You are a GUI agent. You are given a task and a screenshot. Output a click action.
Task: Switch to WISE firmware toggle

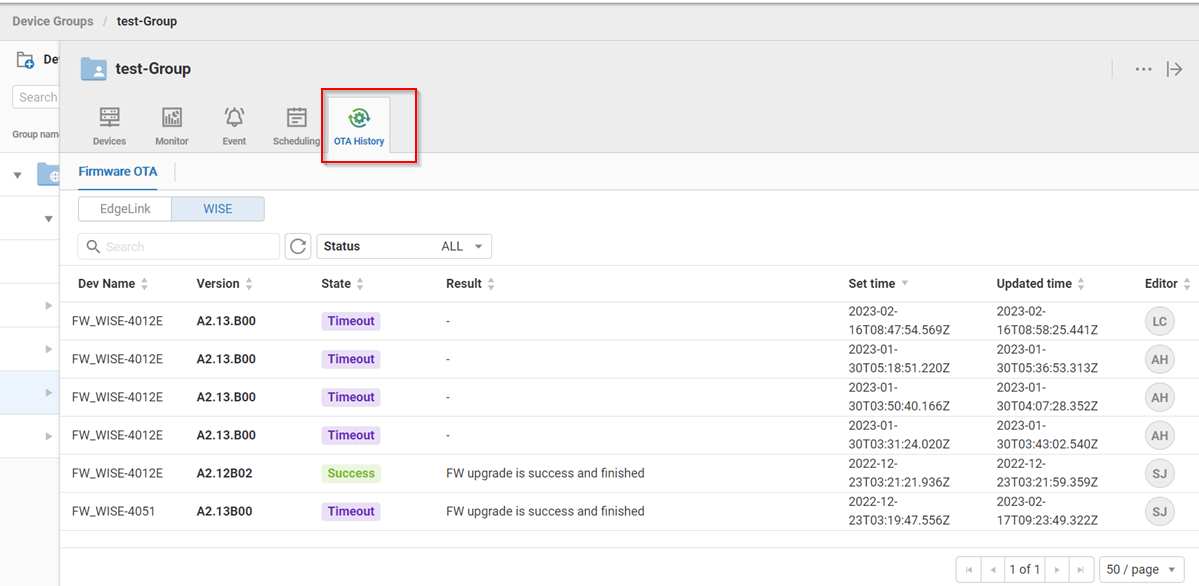tap(217, 209)
